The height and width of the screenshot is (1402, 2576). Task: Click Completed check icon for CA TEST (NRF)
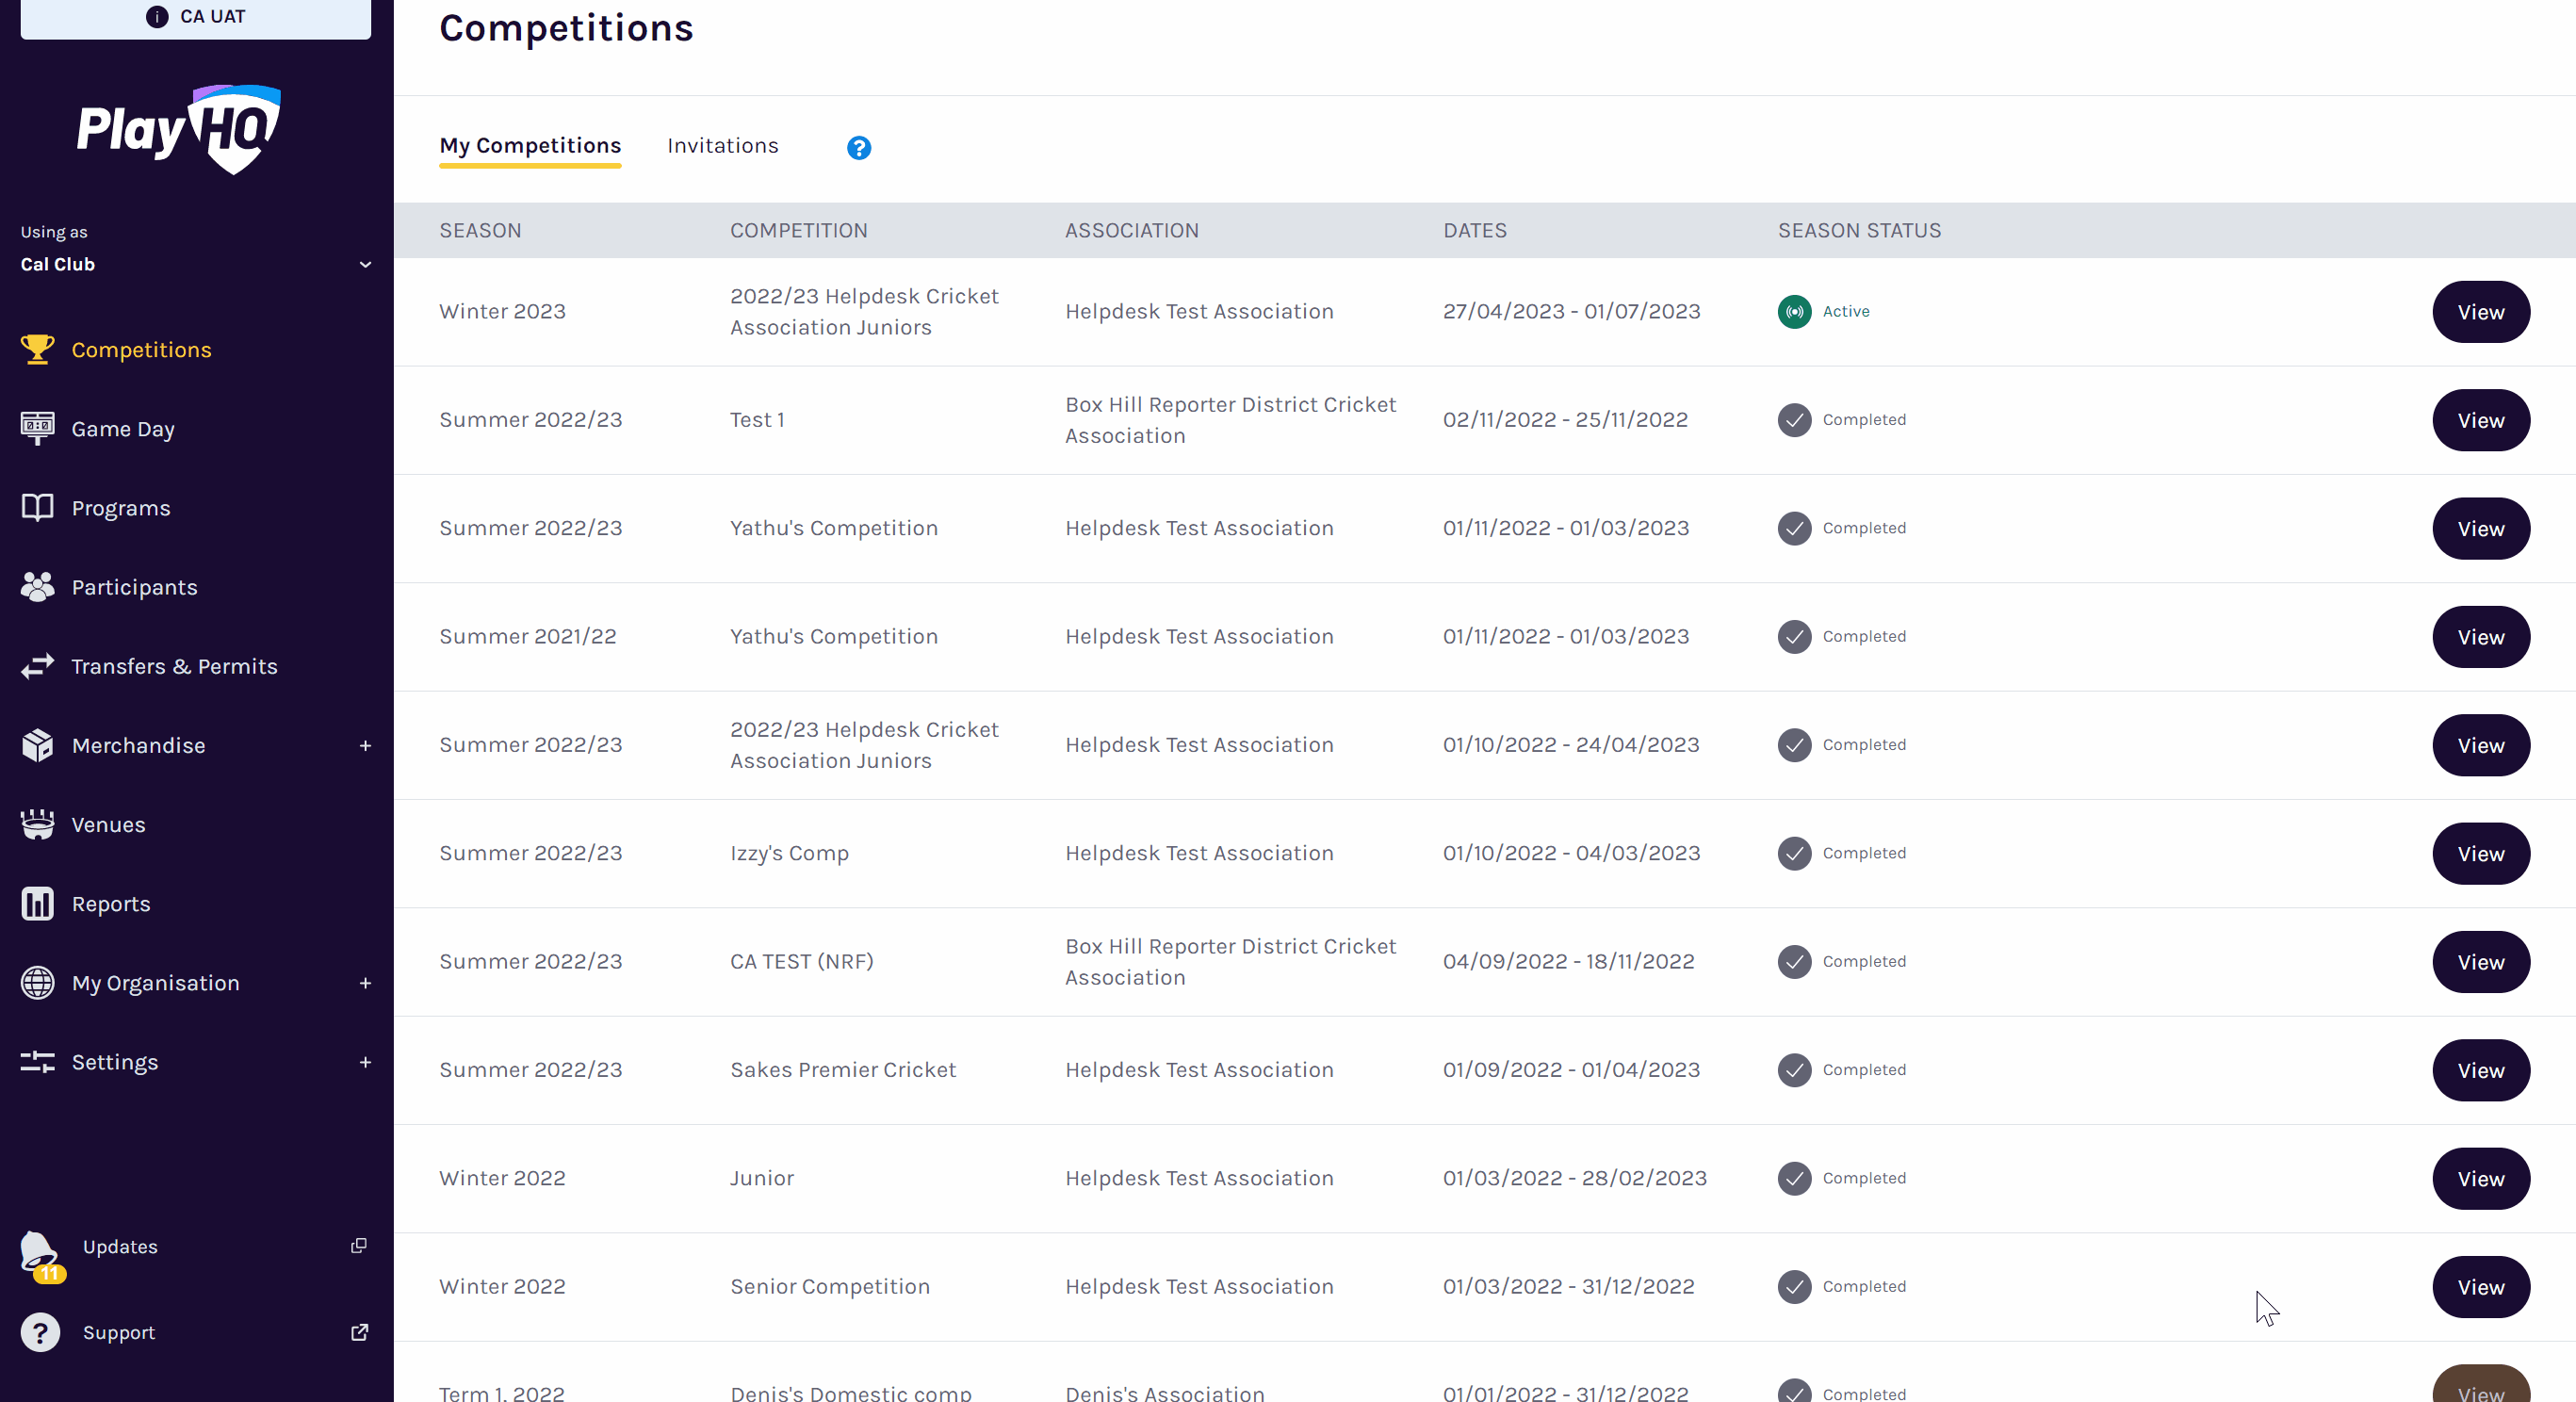[x=1795, y=961]
